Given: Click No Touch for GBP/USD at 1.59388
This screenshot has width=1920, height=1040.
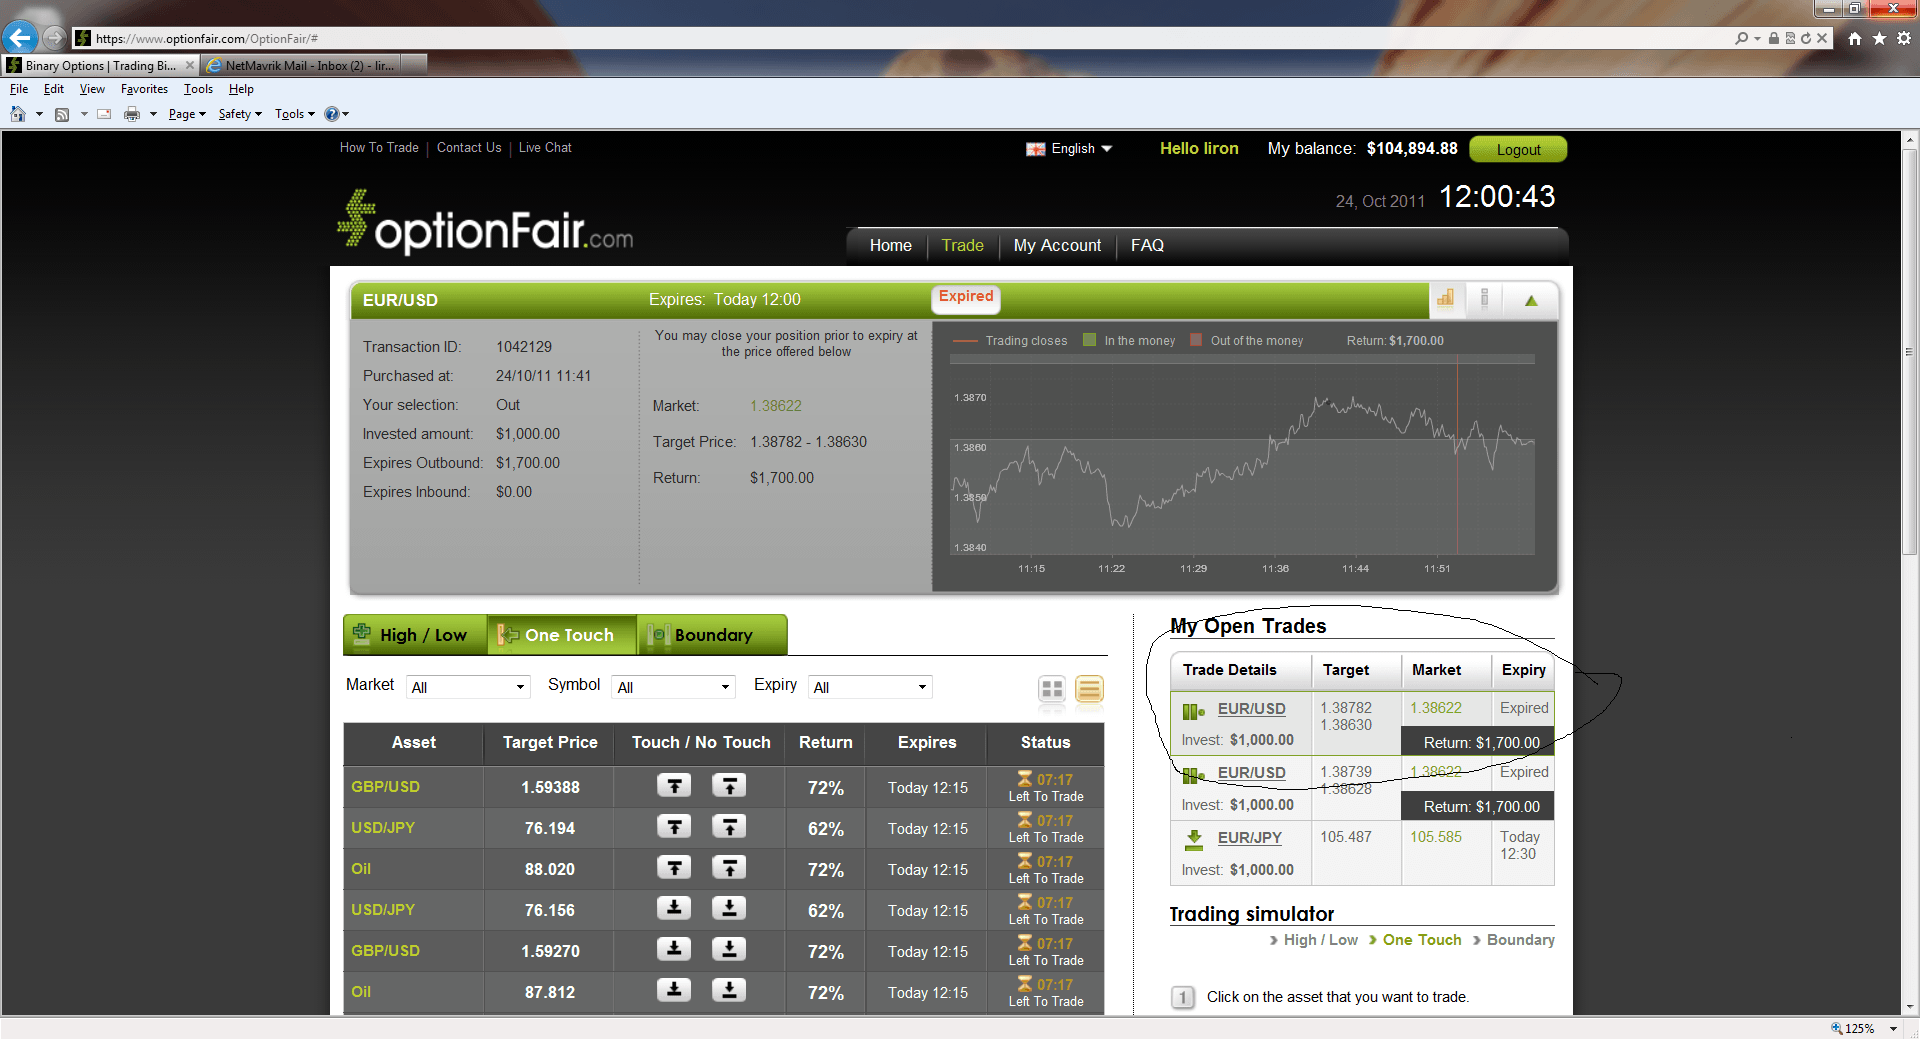Looking at the screenshot, I should coord(729,786).
